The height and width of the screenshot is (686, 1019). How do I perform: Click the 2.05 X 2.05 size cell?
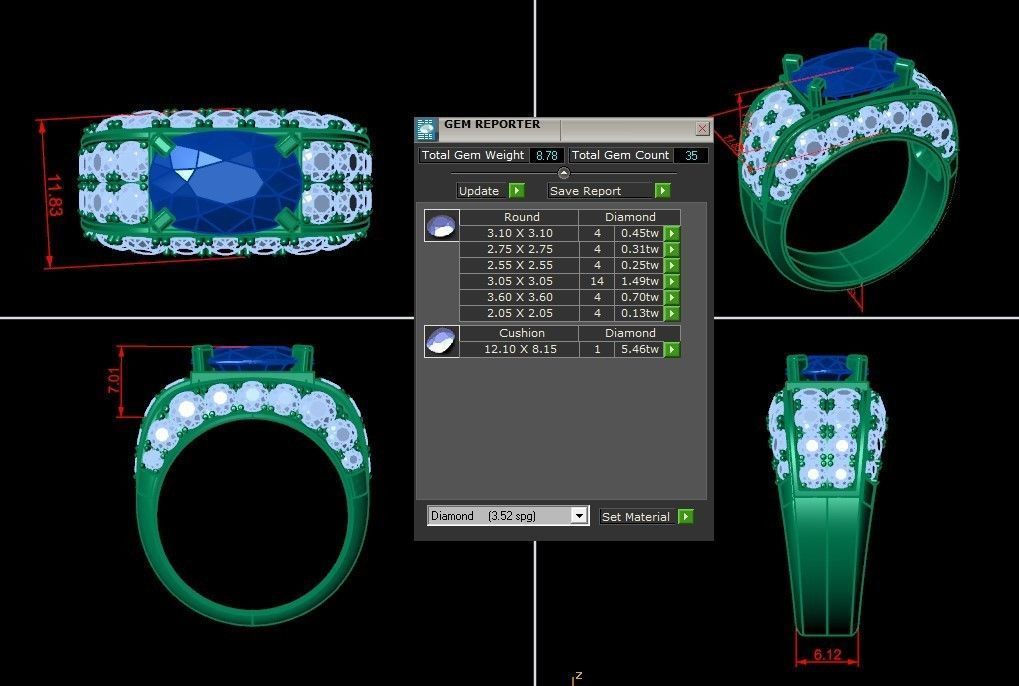click(x=520, y=313)
